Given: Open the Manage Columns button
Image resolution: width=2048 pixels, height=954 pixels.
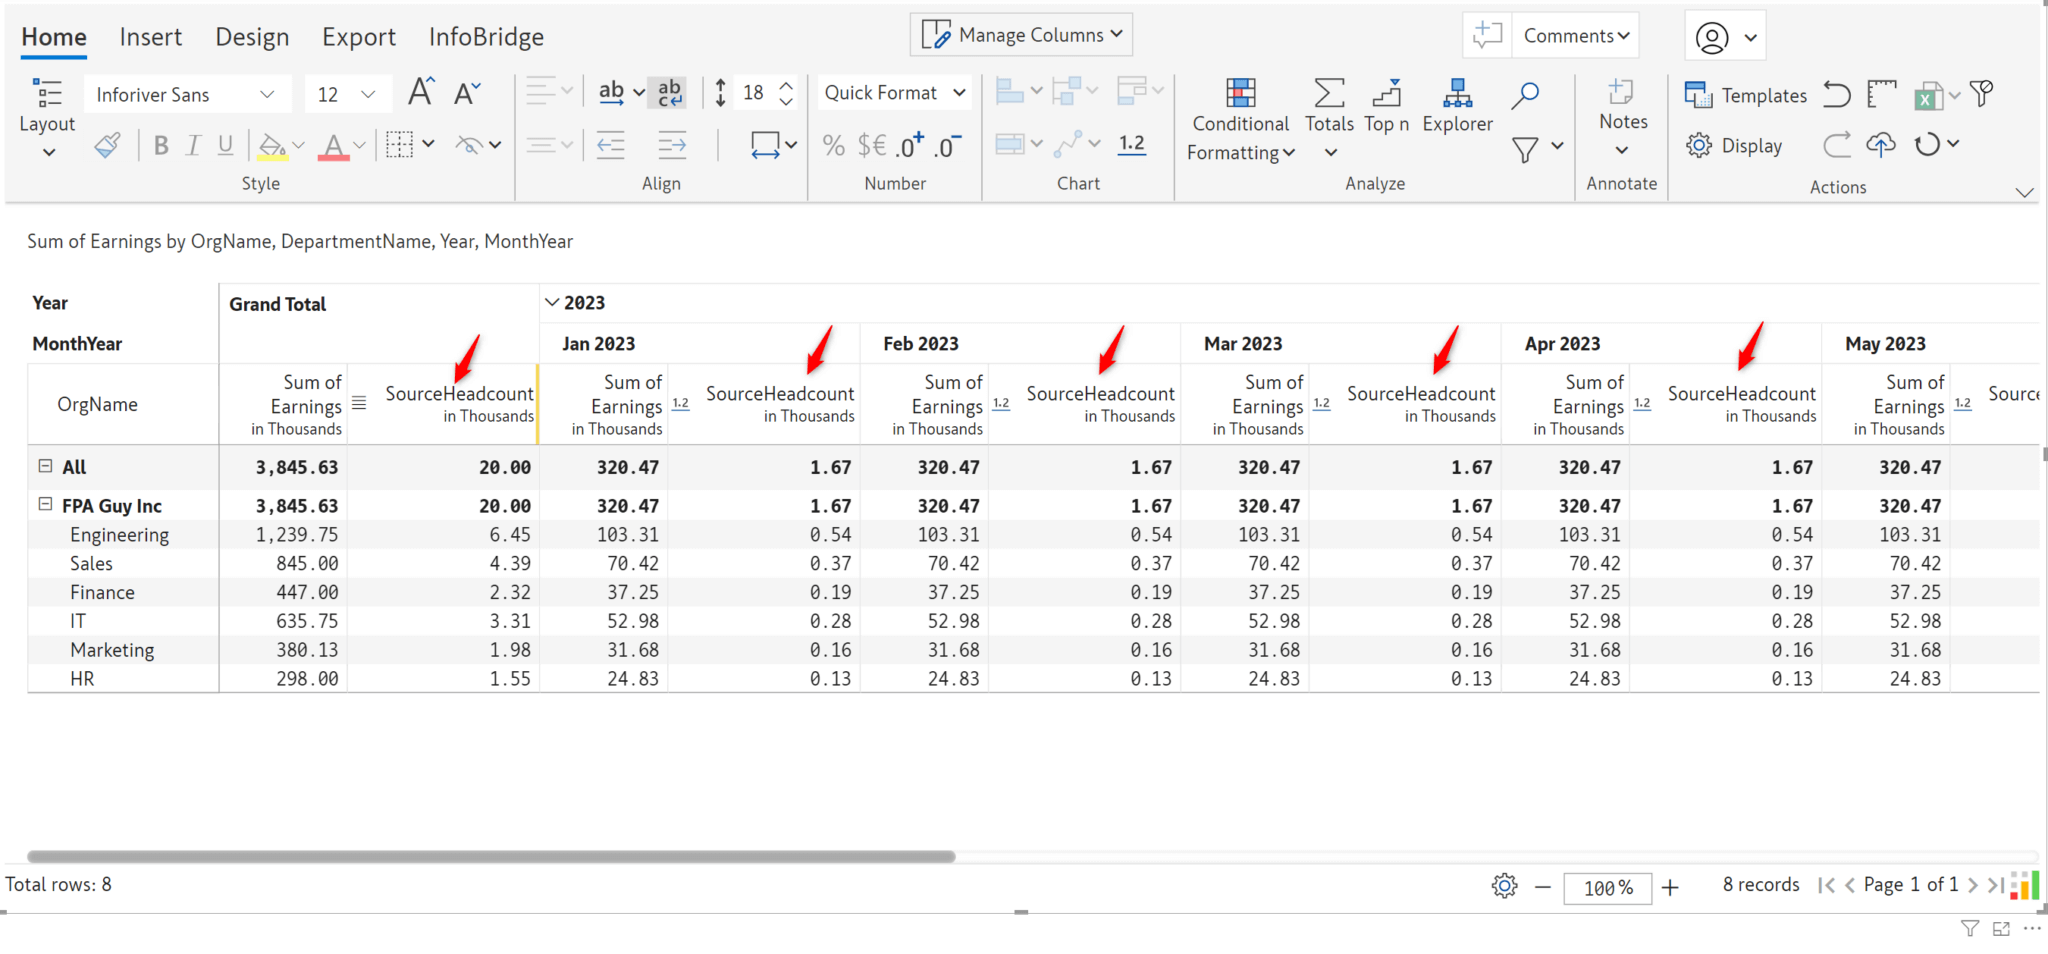Looking at the screenshot, I should (1021, 33).
